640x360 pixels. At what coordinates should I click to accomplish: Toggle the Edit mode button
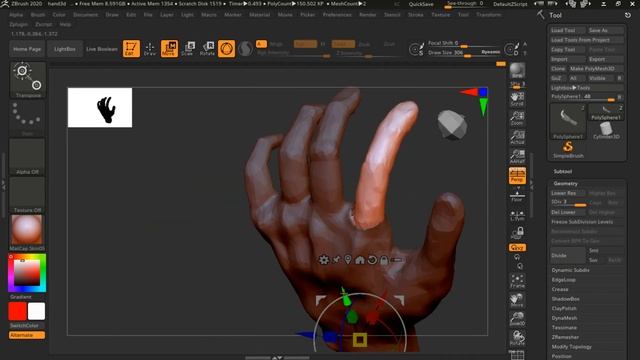click(131, 49)
